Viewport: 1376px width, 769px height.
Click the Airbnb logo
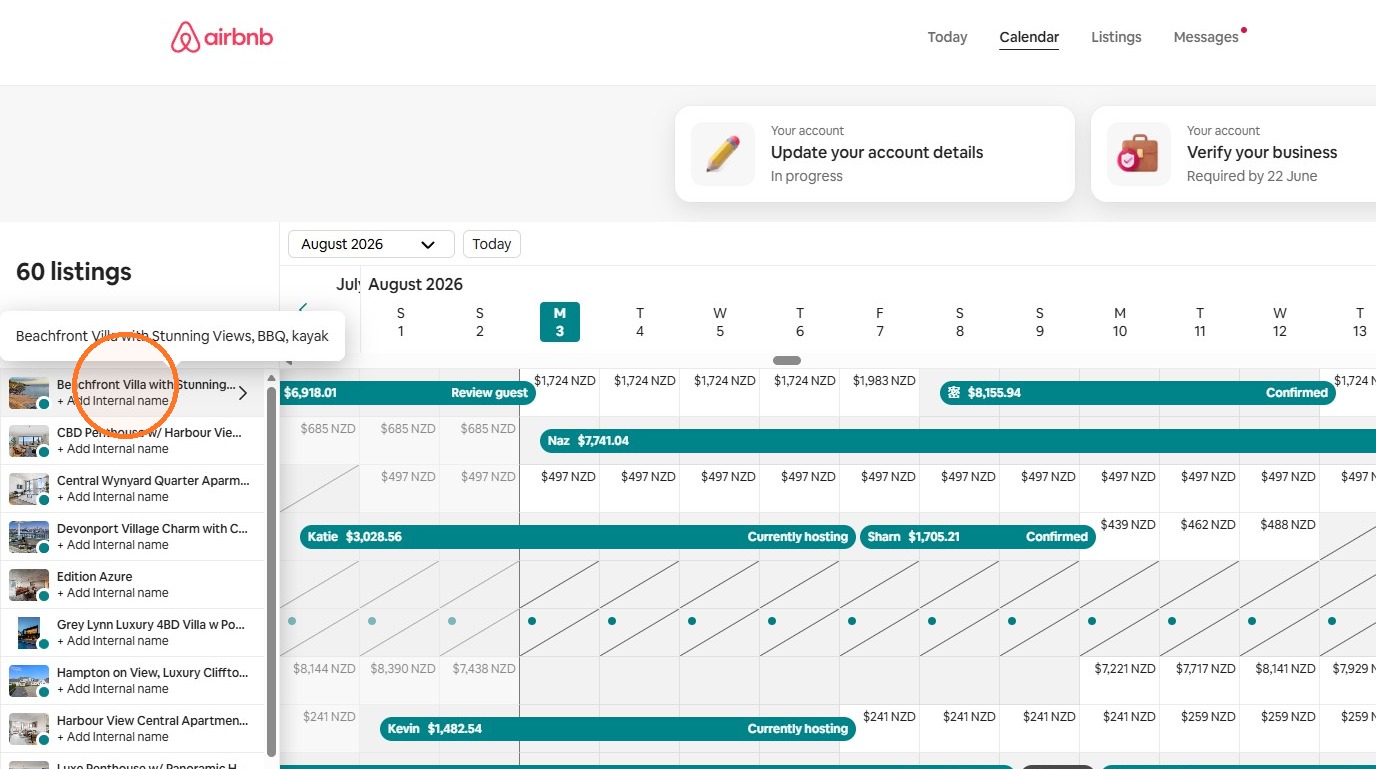point(222,38)
